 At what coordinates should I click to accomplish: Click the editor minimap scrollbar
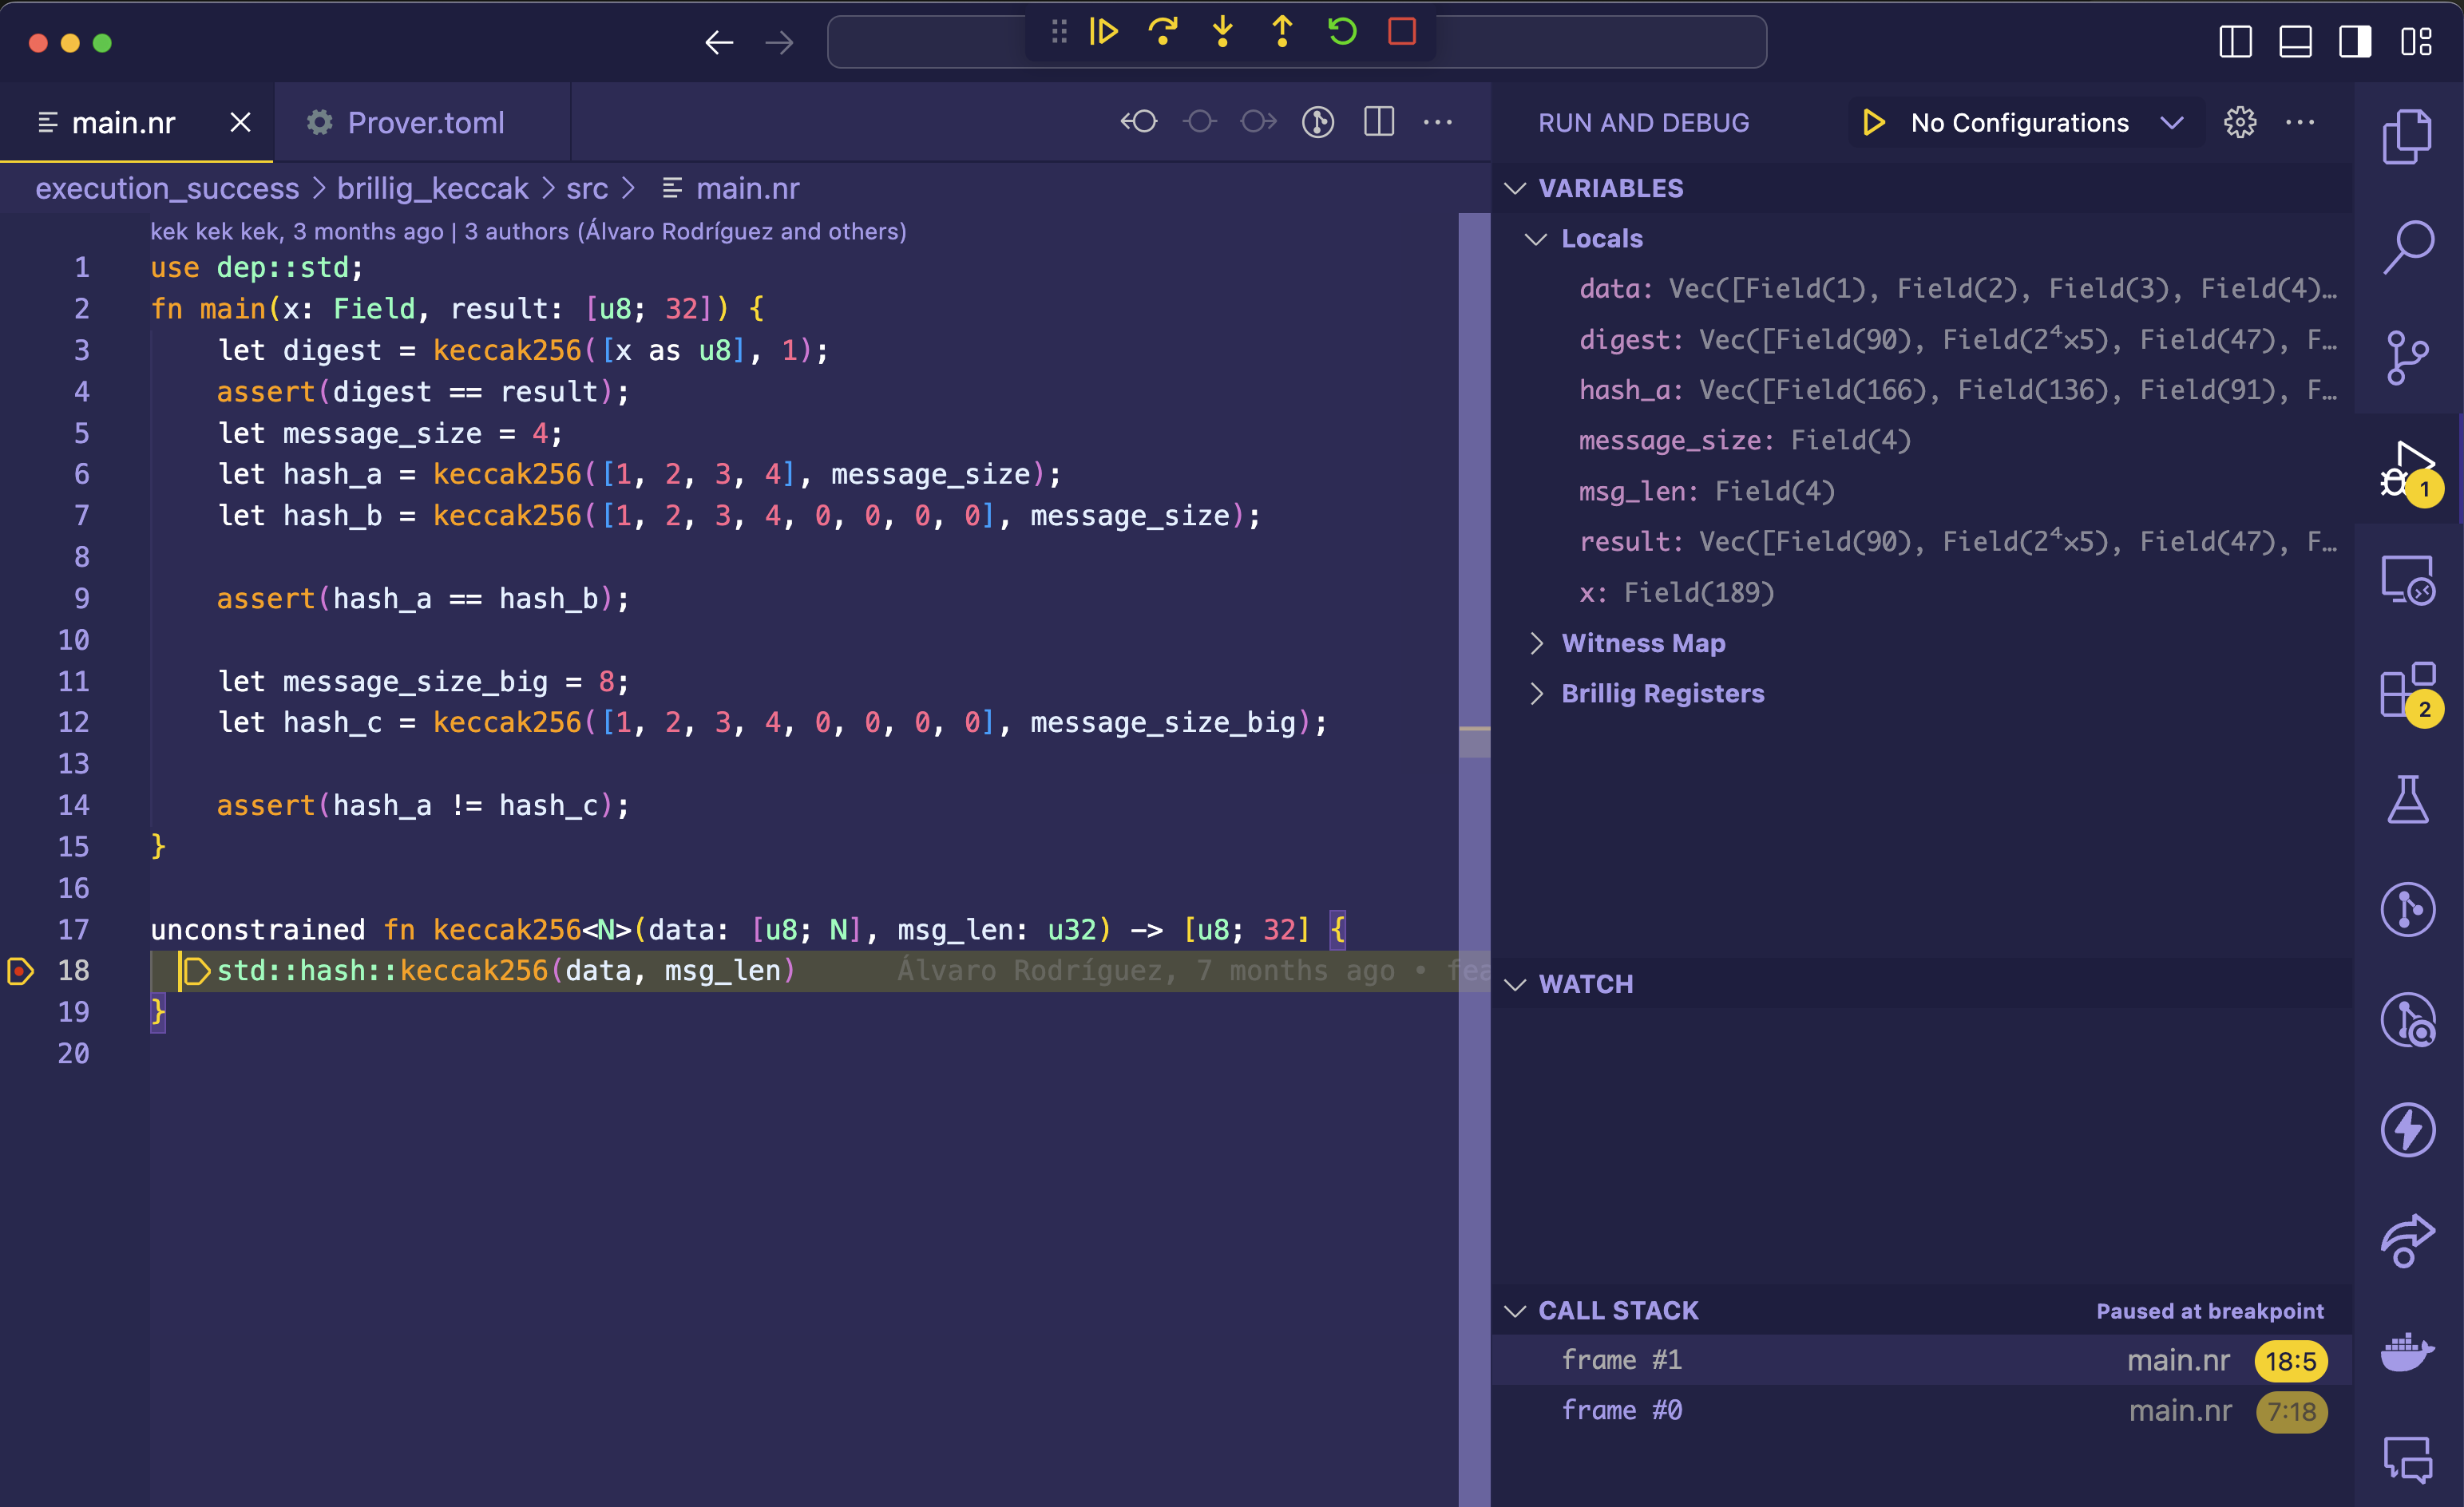coord(1474,600)
